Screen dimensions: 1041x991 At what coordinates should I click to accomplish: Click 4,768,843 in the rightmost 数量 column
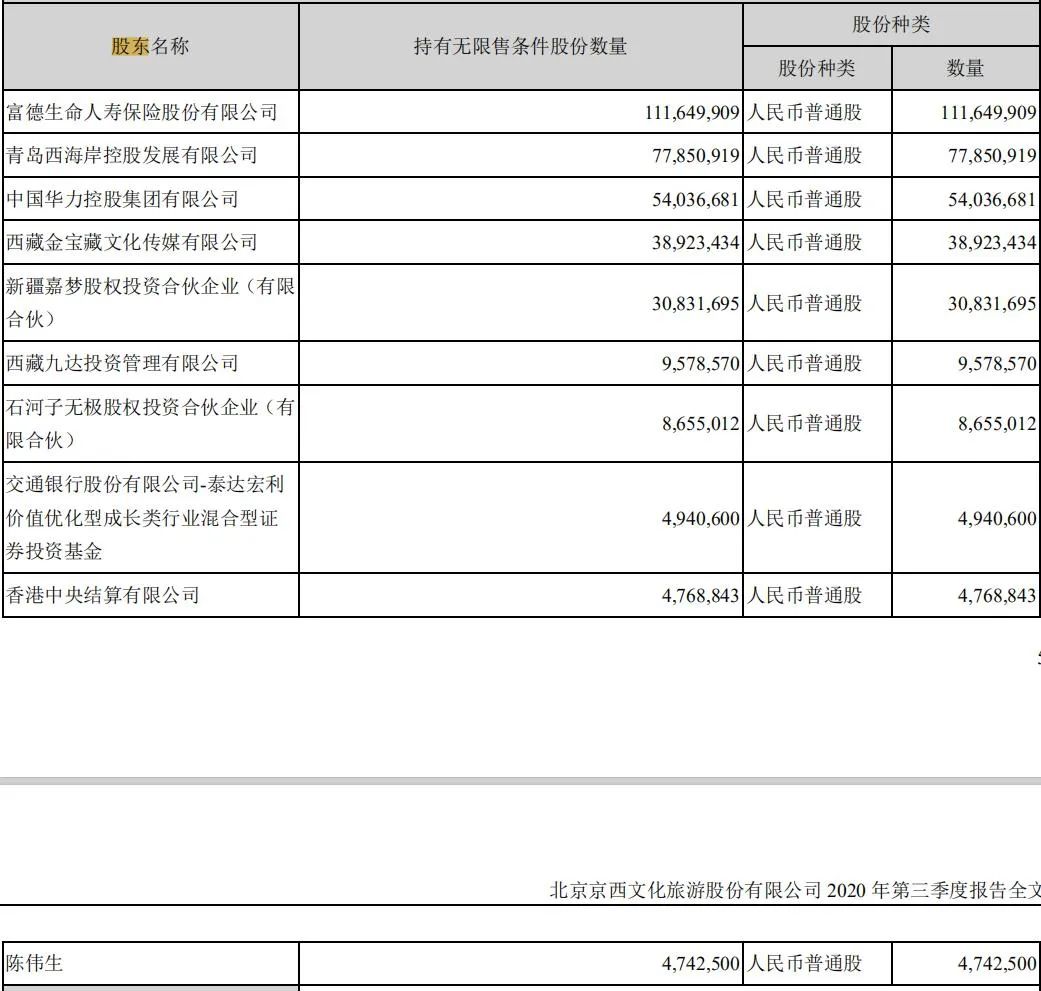[x=997, y=595]
